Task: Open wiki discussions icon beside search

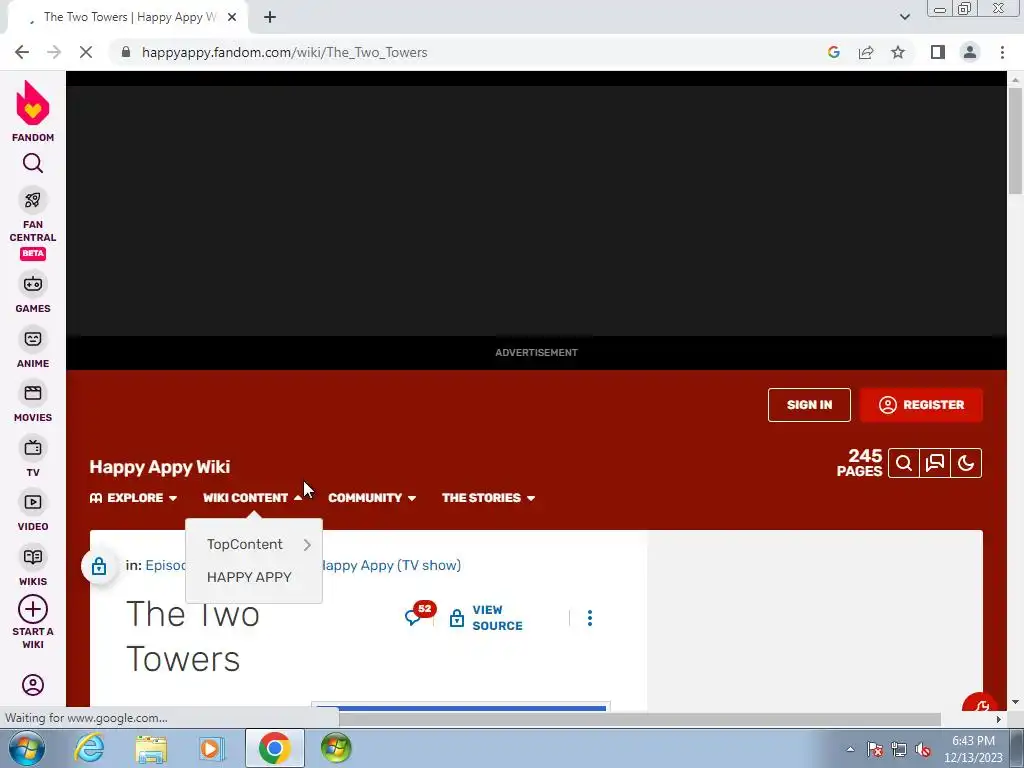Action: (x=935, y=463)
